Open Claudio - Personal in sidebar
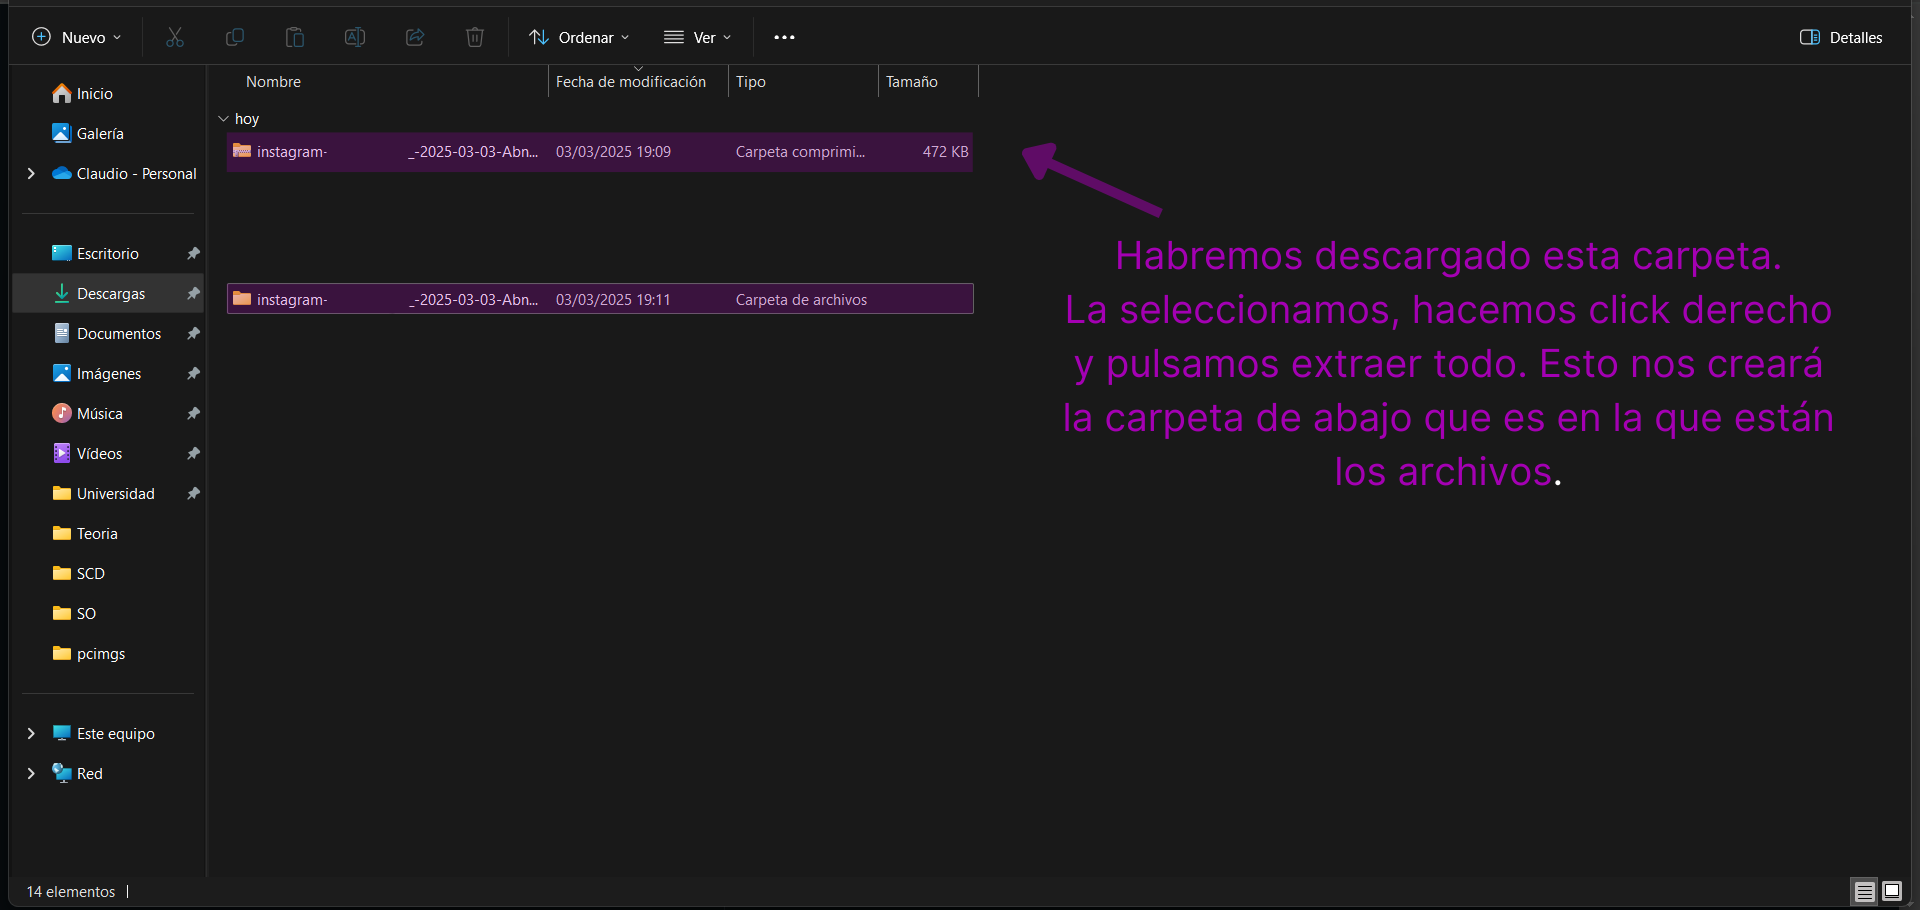The width and height of the screenshot is (1920, 910). tap(125, 173)
